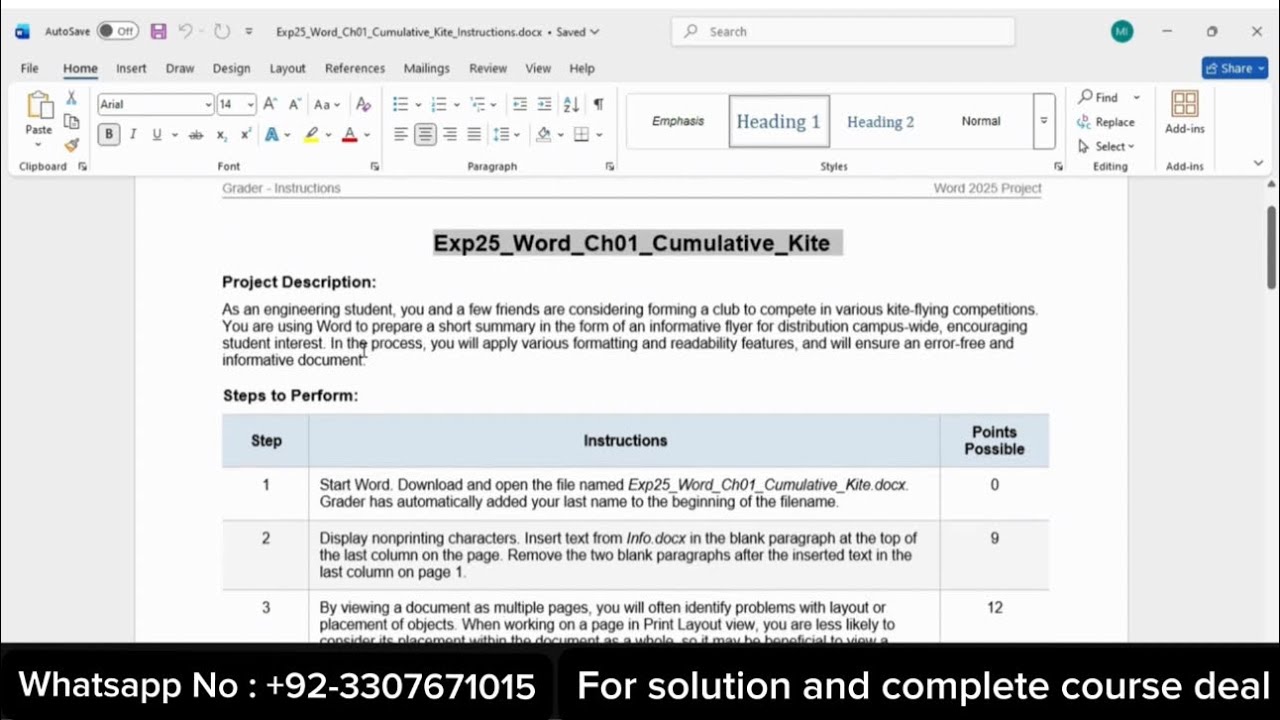Copy selection using the Copy icon
This screenshot has height=720, width=1280.
(71, 122)
